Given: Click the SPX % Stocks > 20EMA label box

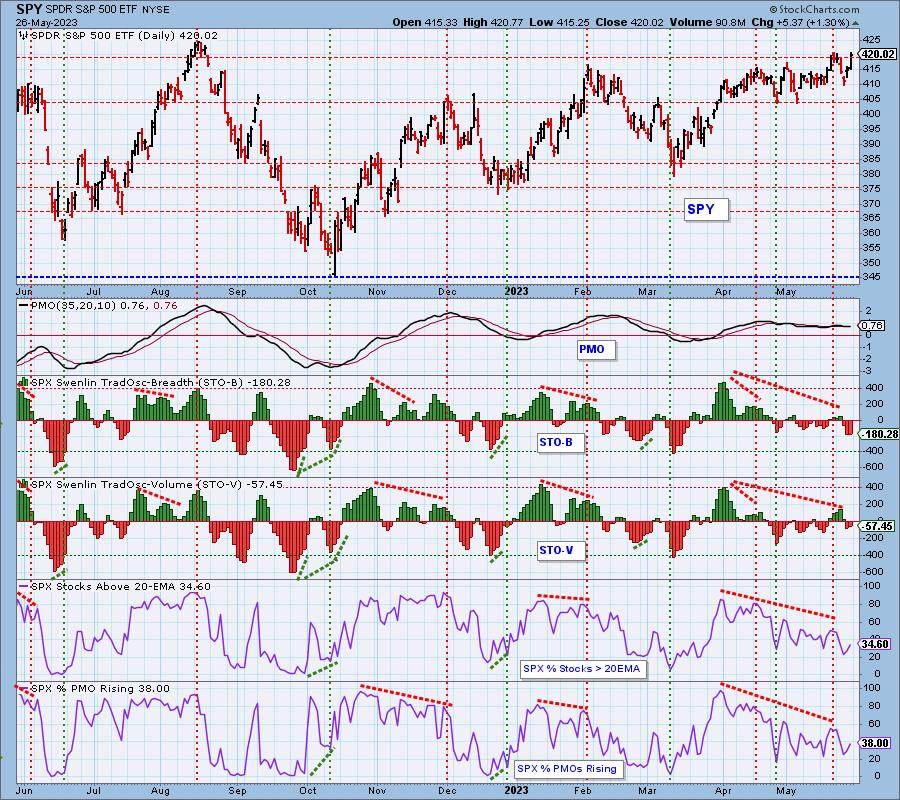Looking at the screenshot, I should click(x=584, y=669).
